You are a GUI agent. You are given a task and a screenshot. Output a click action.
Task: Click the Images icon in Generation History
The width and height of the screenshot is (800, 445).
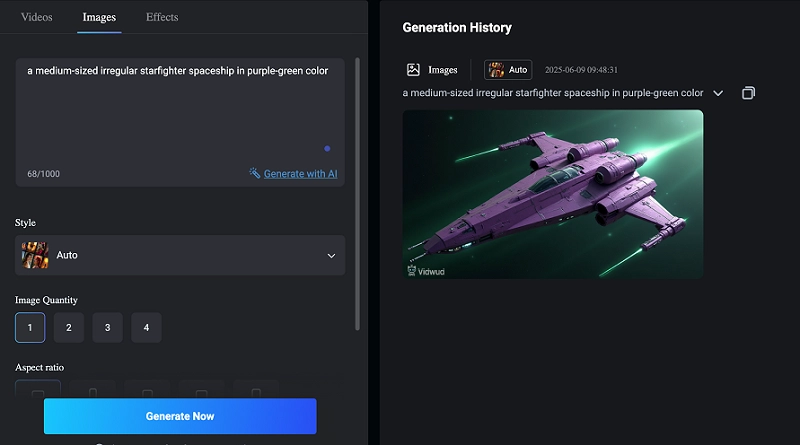tap(413, 70)
